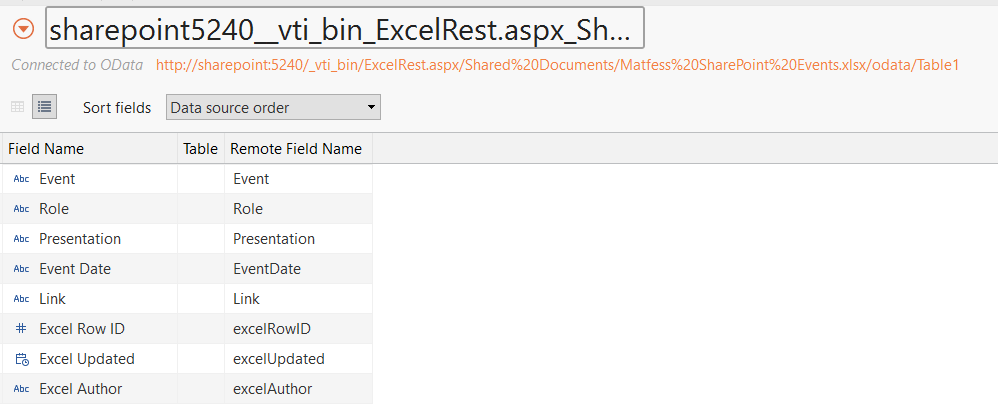Edit the data source name field
The image size is (998, 406).
[x=345, y=28]
